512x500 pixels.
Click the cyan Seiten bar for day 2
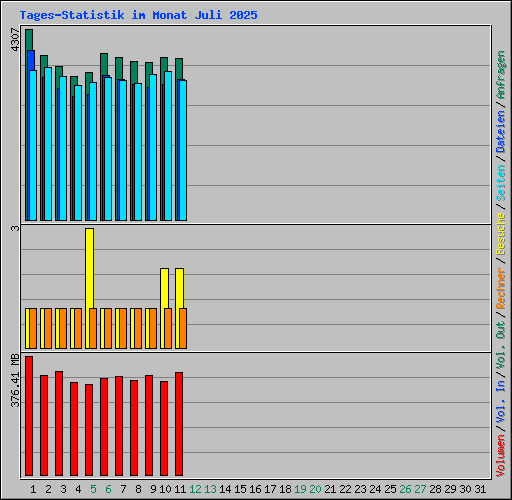point(48,144)
